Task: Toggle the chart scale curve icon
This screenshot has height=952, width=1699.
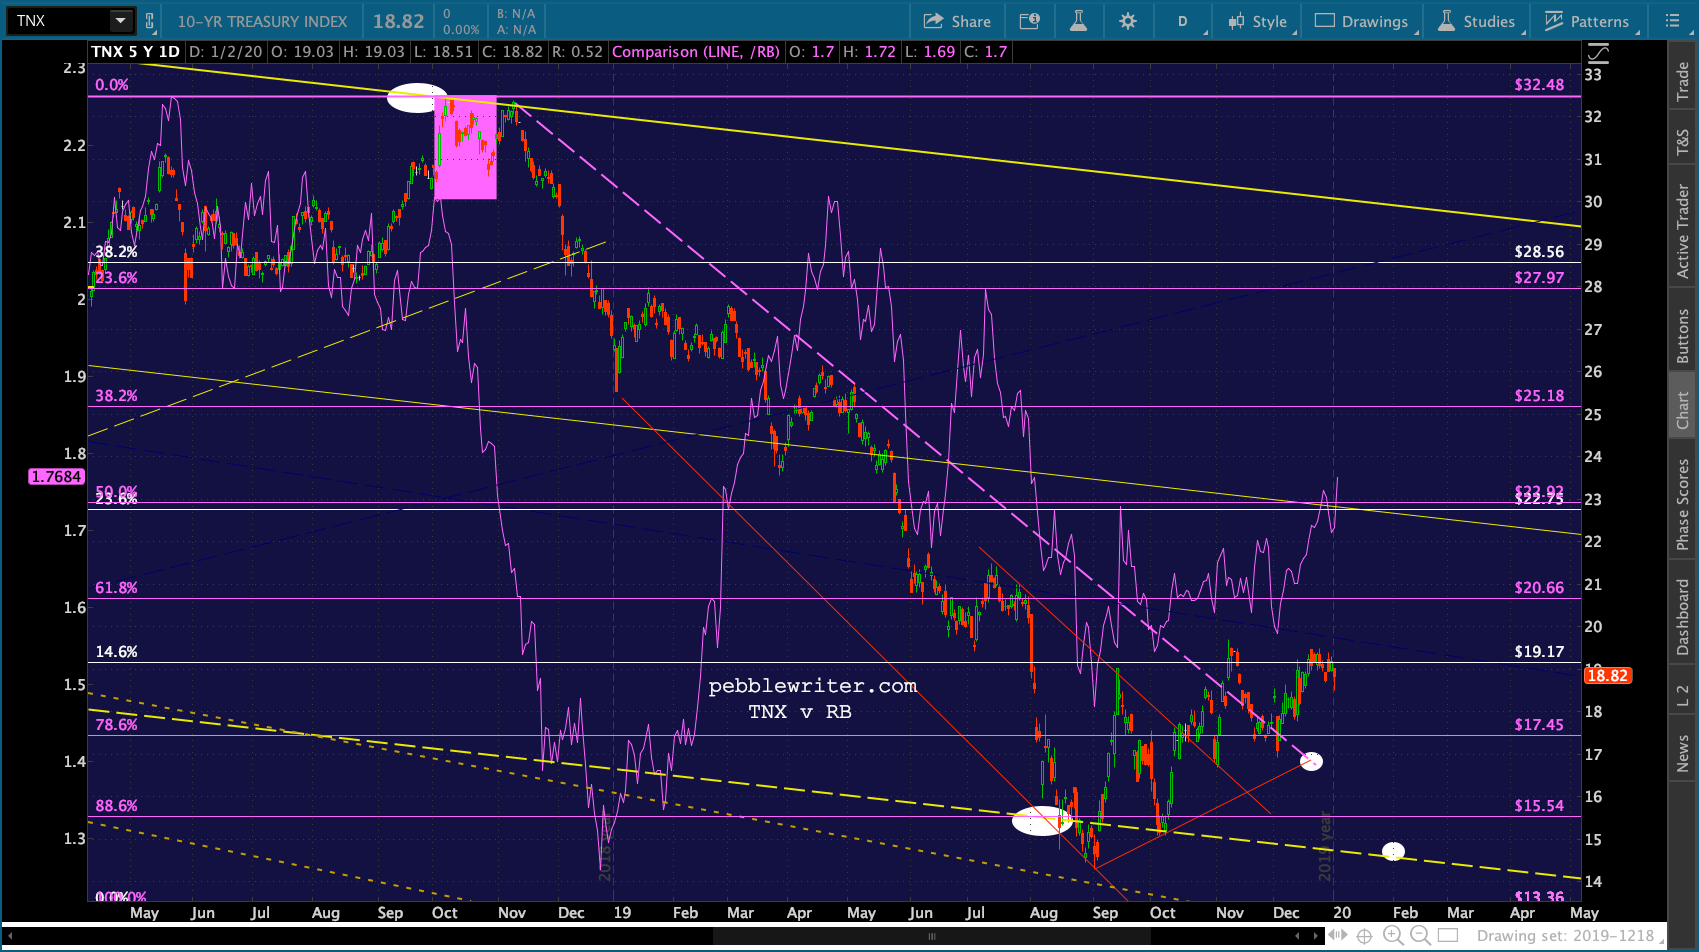Action: click(x=1598, y=53)
